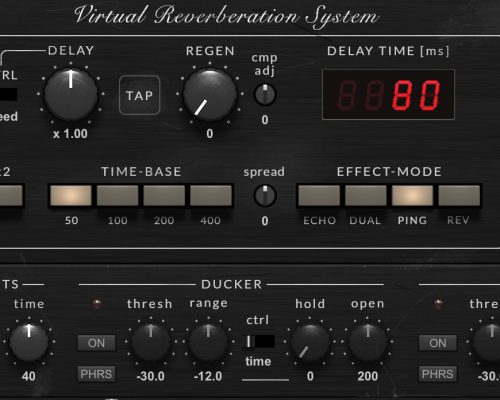Adjust the DELAY knob
Screen dimensions: 500x400
(x=71, y=94)
